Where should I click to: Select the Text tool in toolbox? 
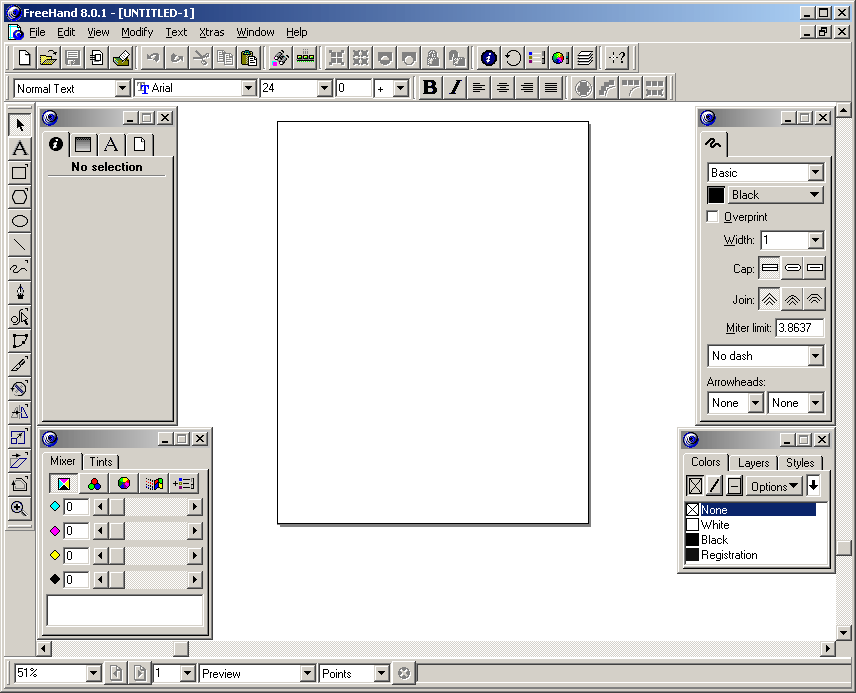[20, 149]
